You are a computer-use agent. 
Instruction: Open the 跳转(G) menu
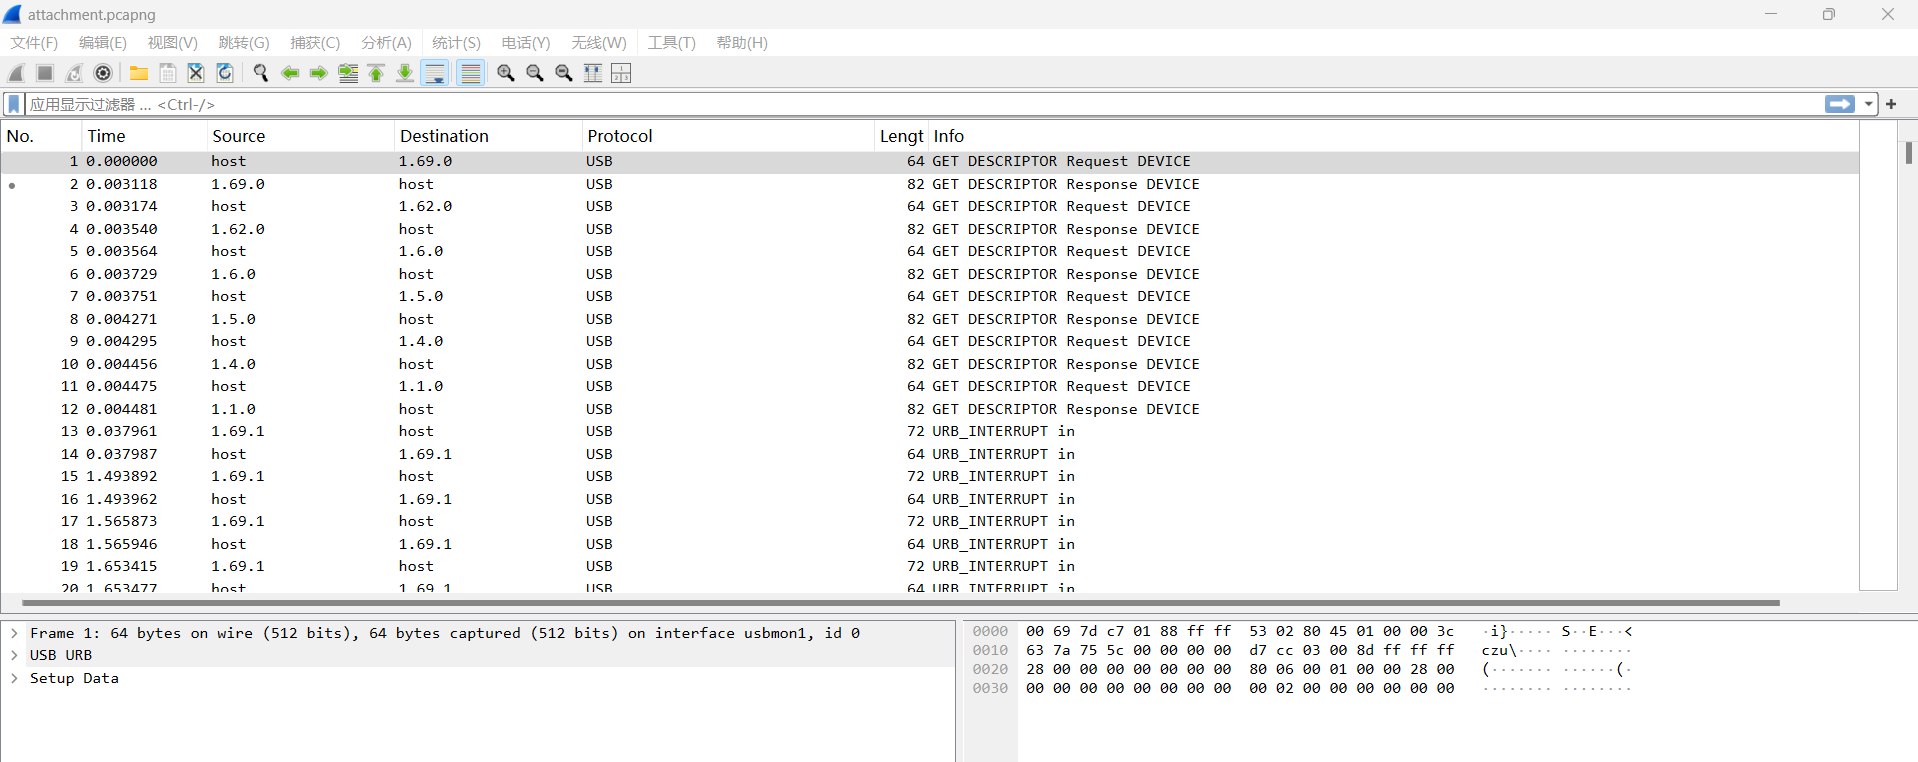[x=244, y=43]
